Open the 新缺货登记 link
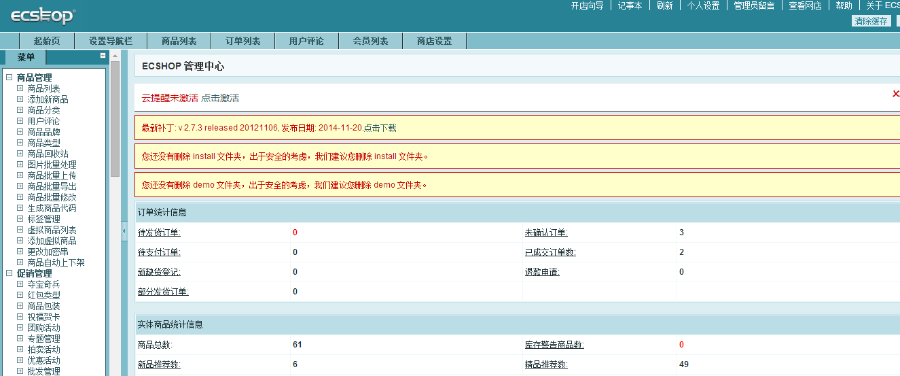Screen dimensions: 900x376 (159, 272)
